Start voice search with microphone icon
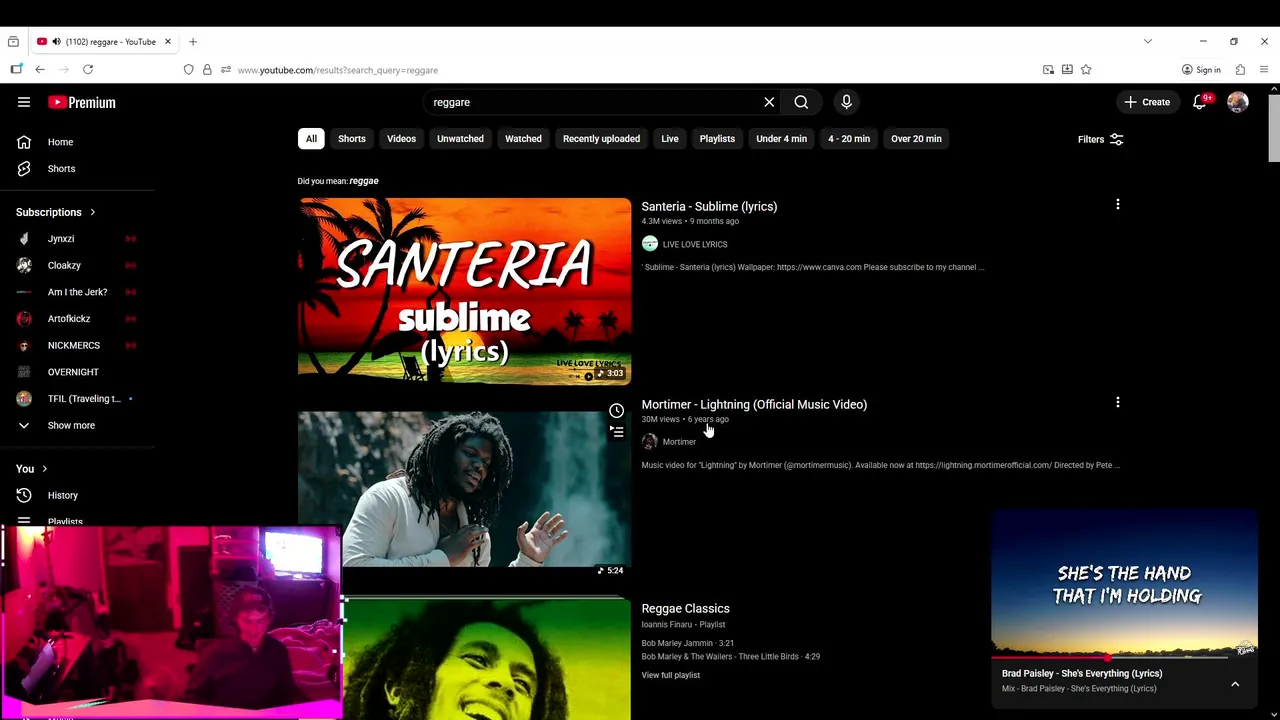The width and height of the screenshot is (1280, 720). coord(846,102)
